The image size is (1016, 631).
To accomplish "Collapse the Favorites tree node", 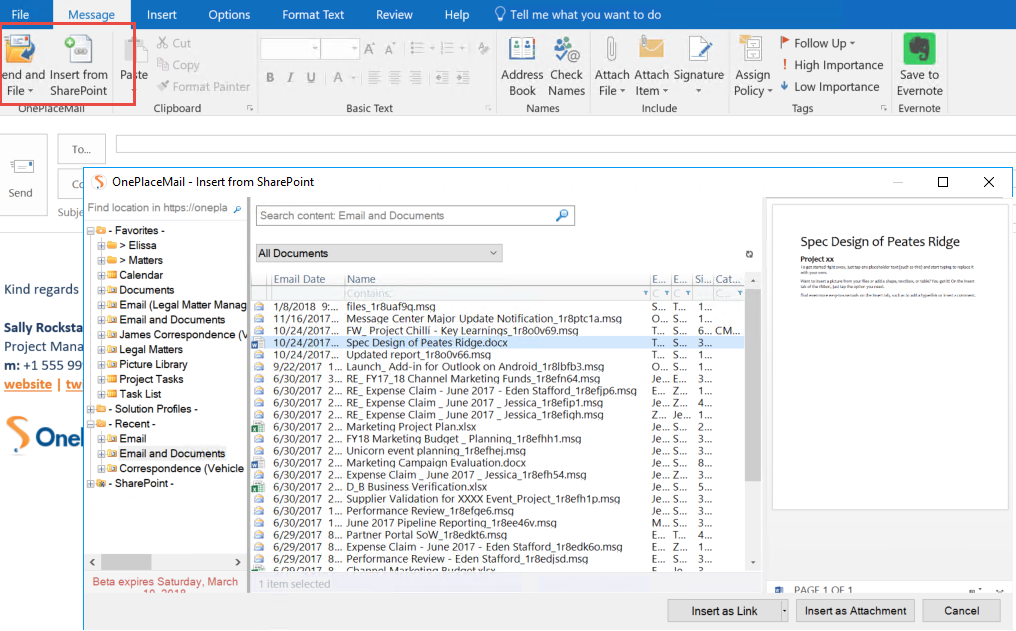I will 91,231.
